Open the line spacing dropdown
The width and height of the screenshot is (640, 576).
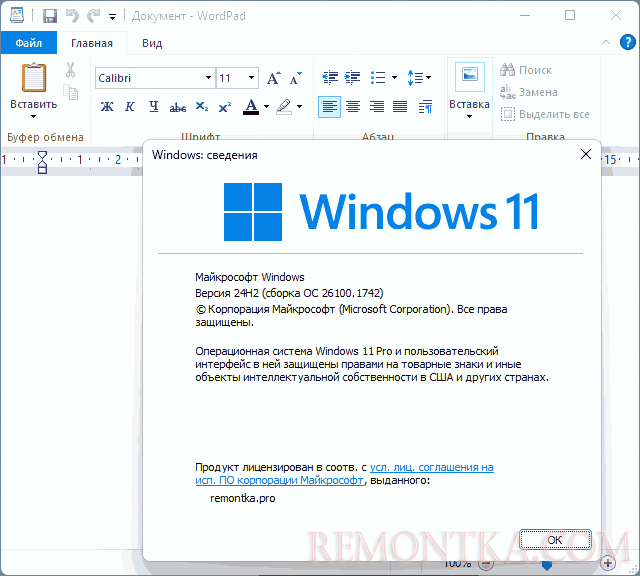419,77
